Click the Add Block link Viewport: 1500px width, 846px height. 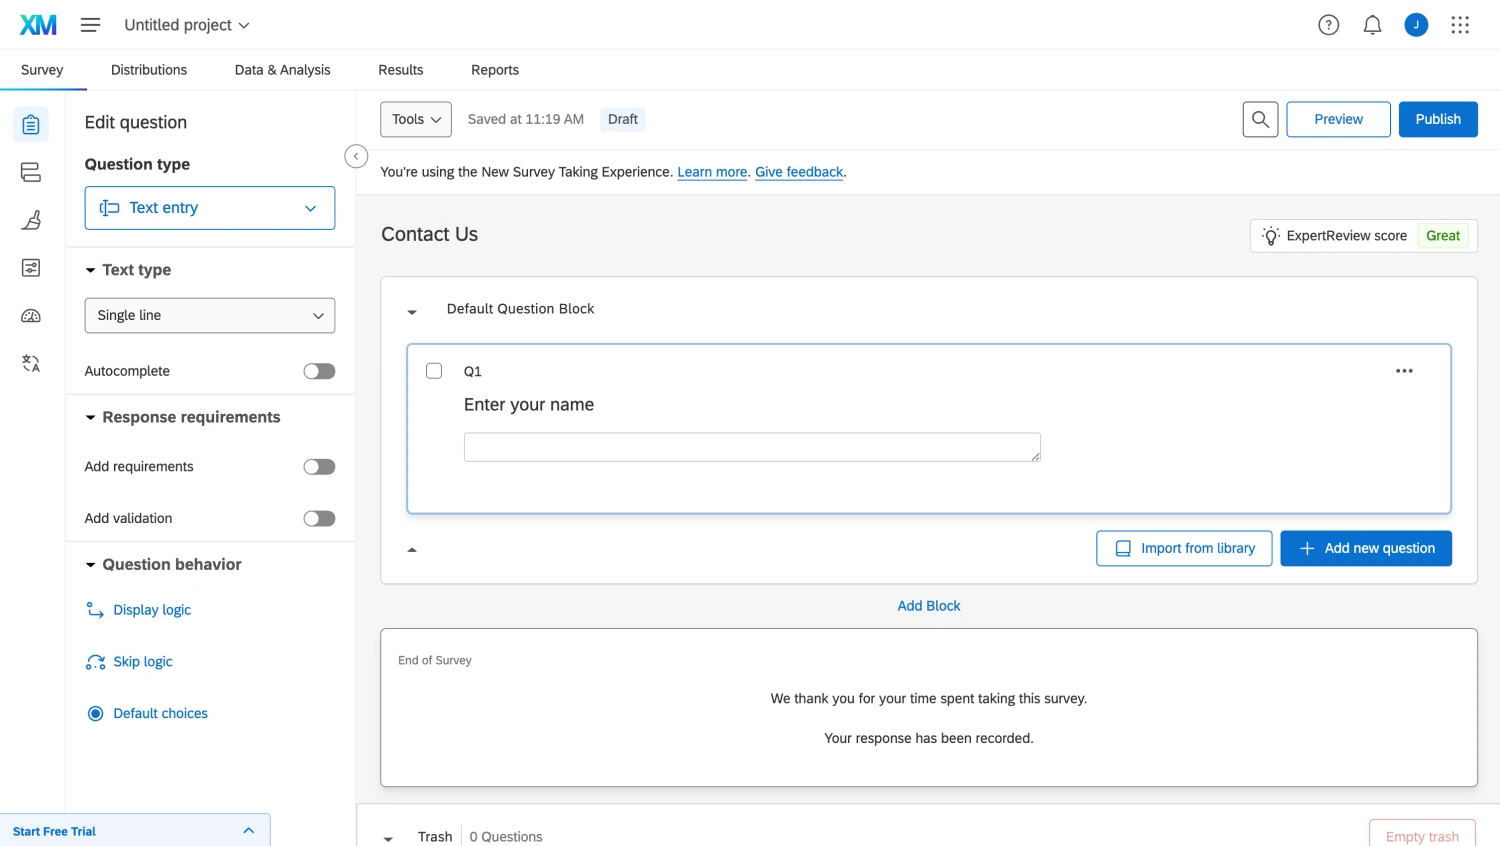click(x=928, y=606)
